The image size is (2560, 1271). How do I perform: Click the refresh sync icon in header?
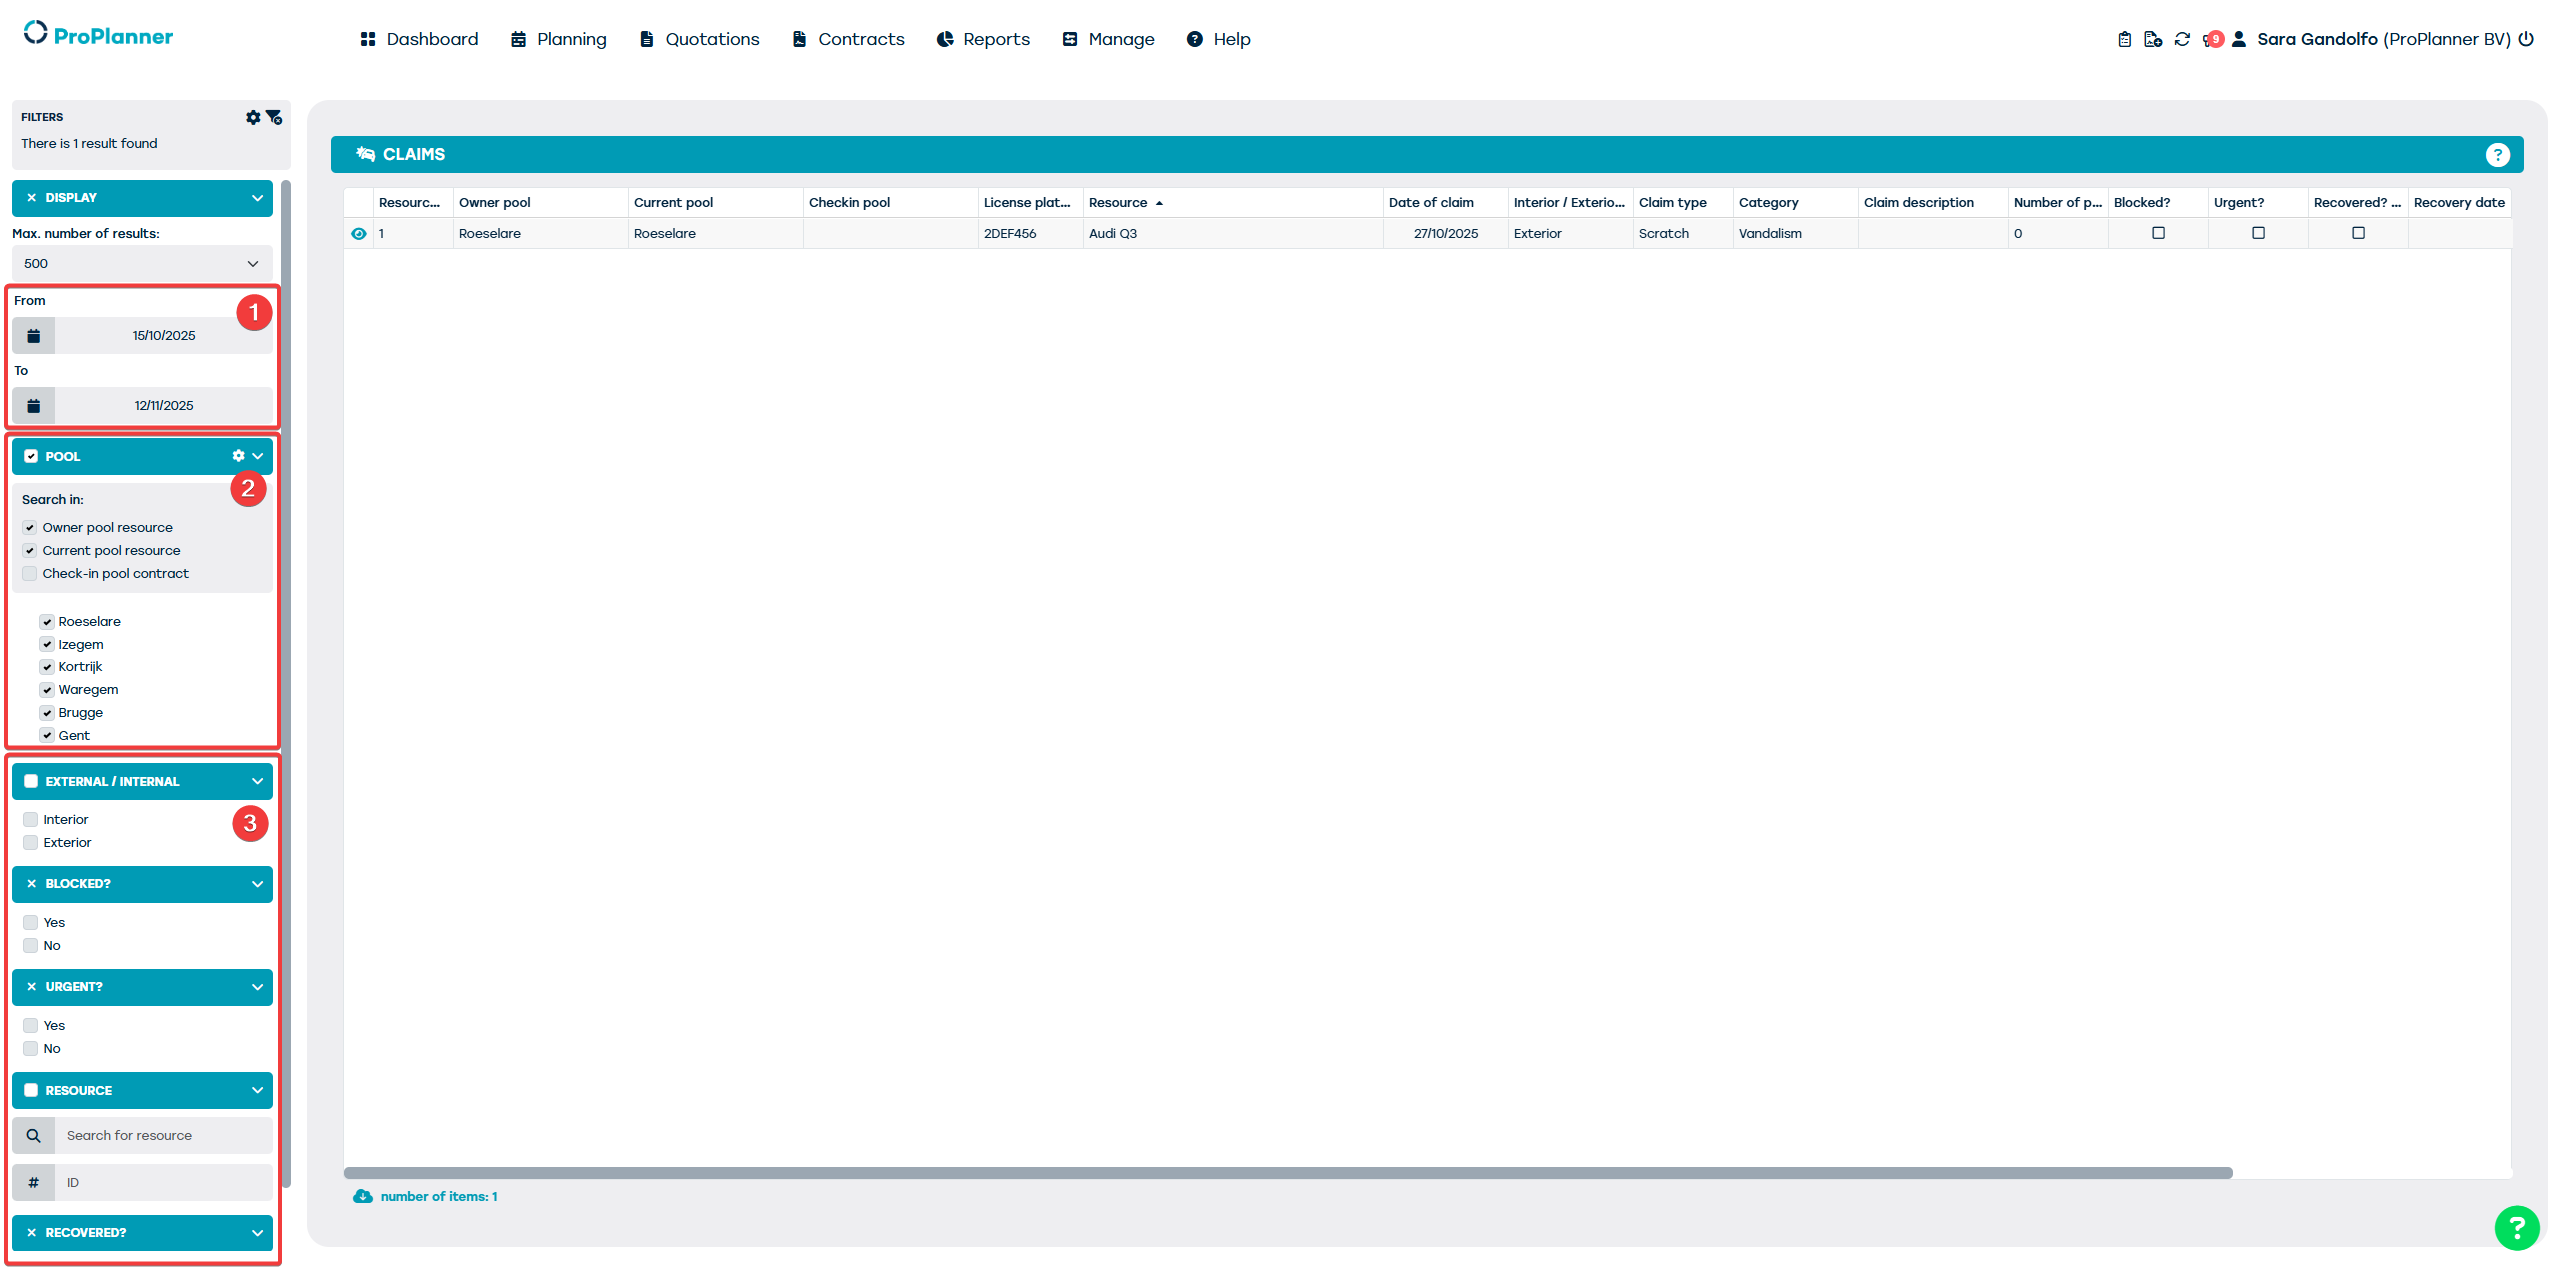(2182, 39)
